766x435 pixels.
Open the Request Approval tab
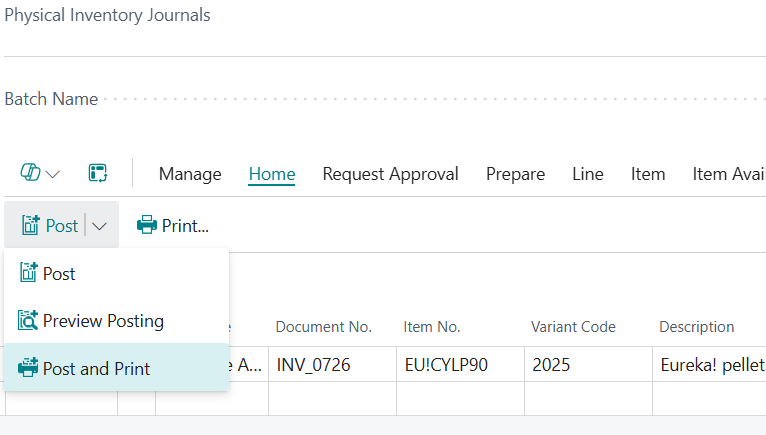coord(390,174)
